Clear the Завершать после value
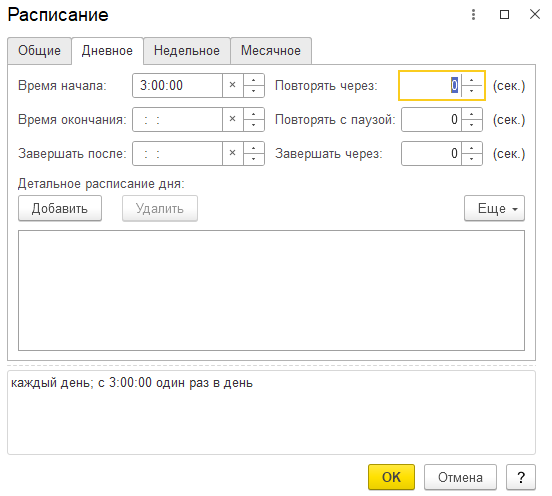552x496 pixels. 232,153
